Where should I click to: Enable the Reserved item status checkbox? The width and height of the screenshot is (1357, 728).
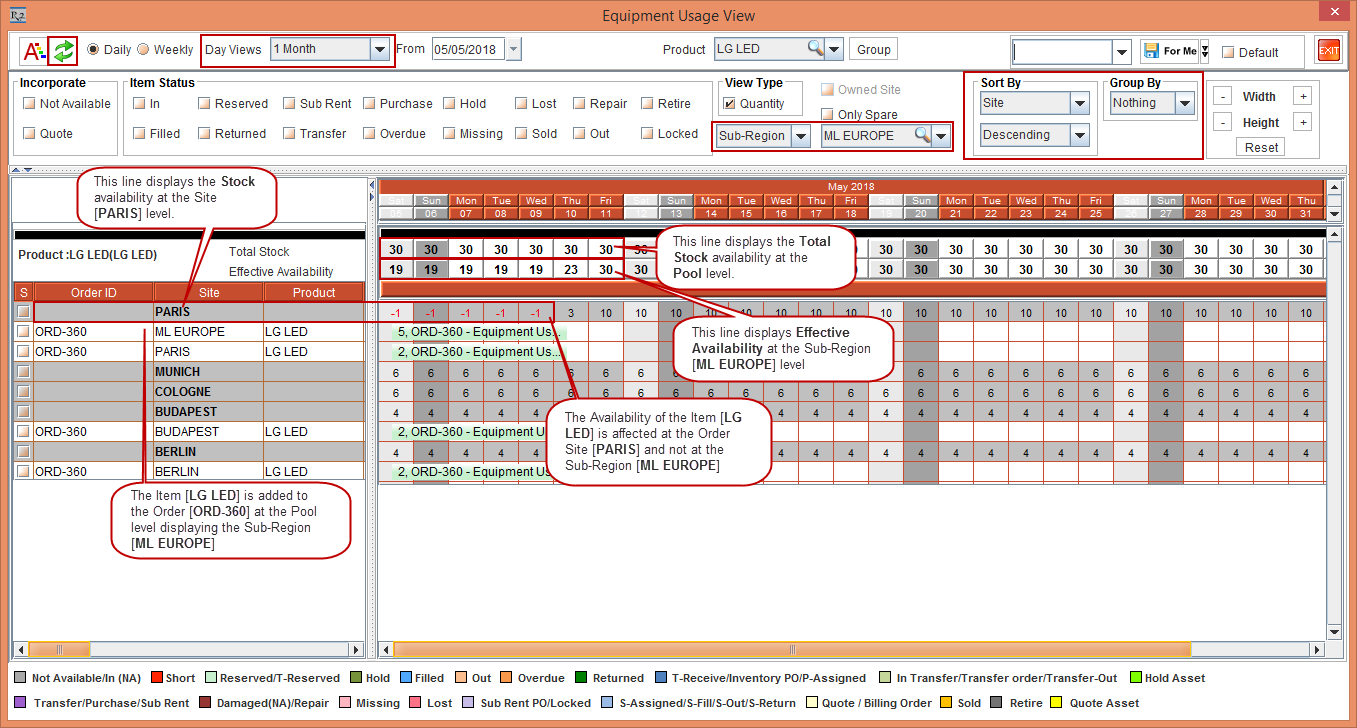[204, 104]
